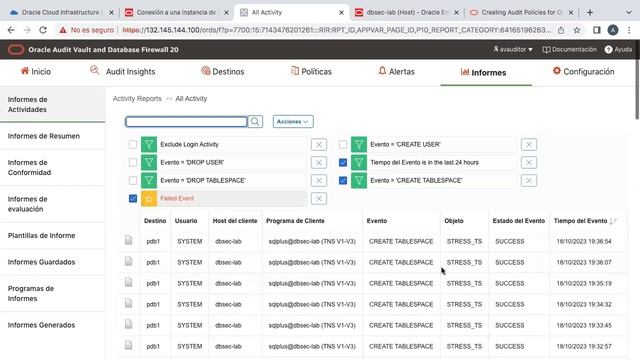Enable the Evento = 'DROP USER' checkbox
This screenshot has width=640, height=360.
point(133,162)
